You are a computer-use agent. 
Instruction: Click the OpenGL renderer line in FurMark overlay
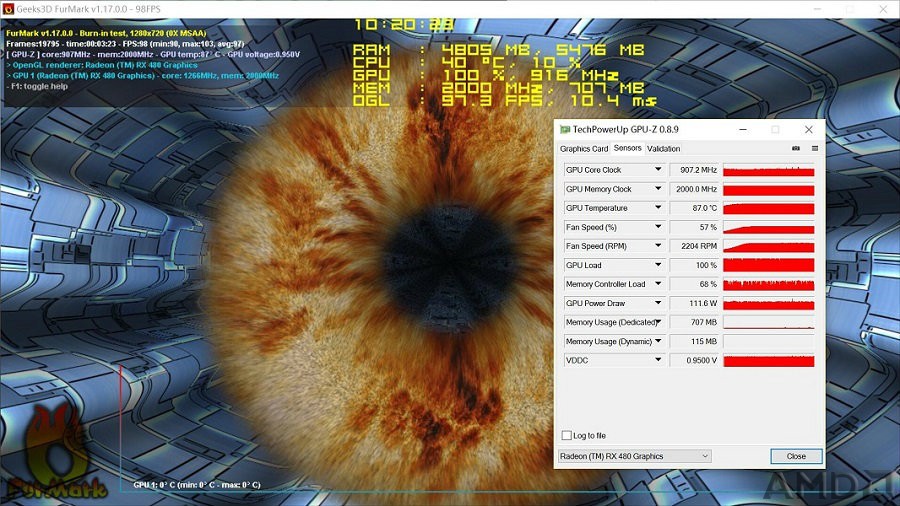click(102, 65)
